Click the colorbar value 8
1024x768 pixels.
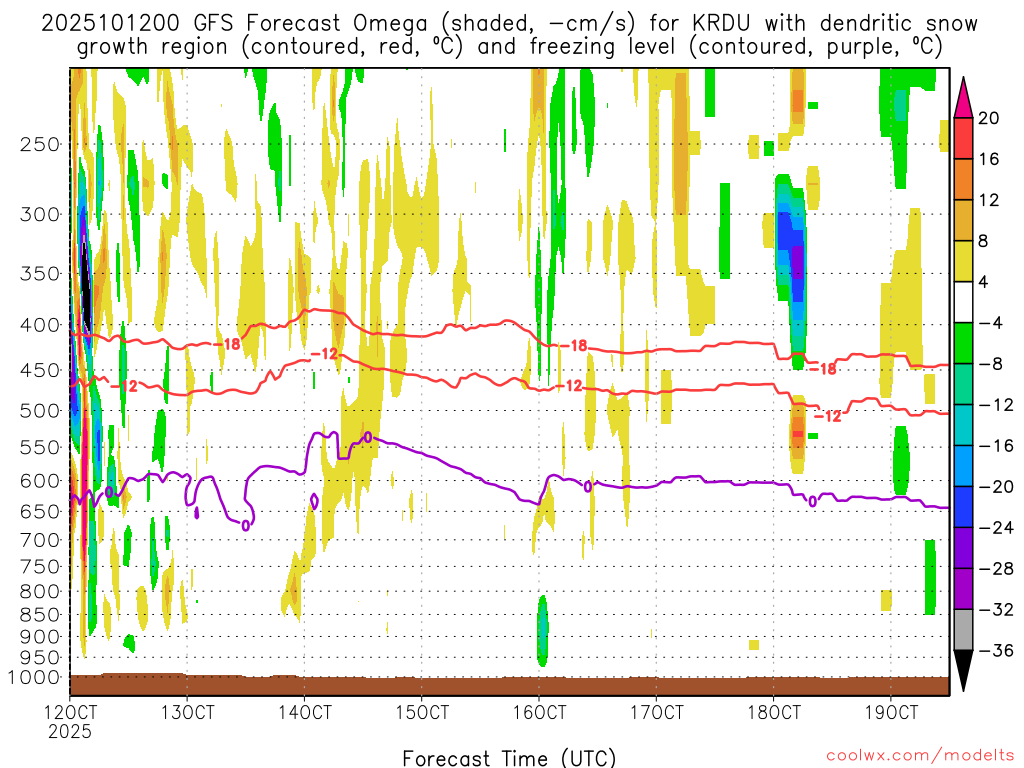[984, 241]
